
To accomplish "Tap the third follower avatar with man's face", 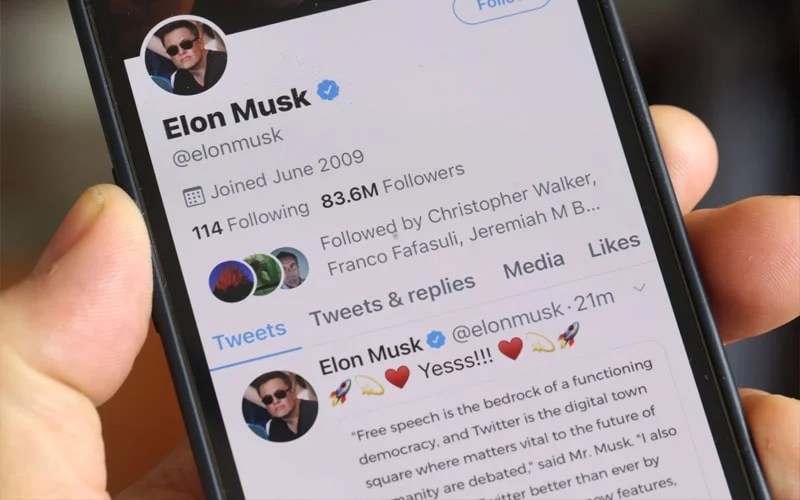I will [x=292, y=267].
